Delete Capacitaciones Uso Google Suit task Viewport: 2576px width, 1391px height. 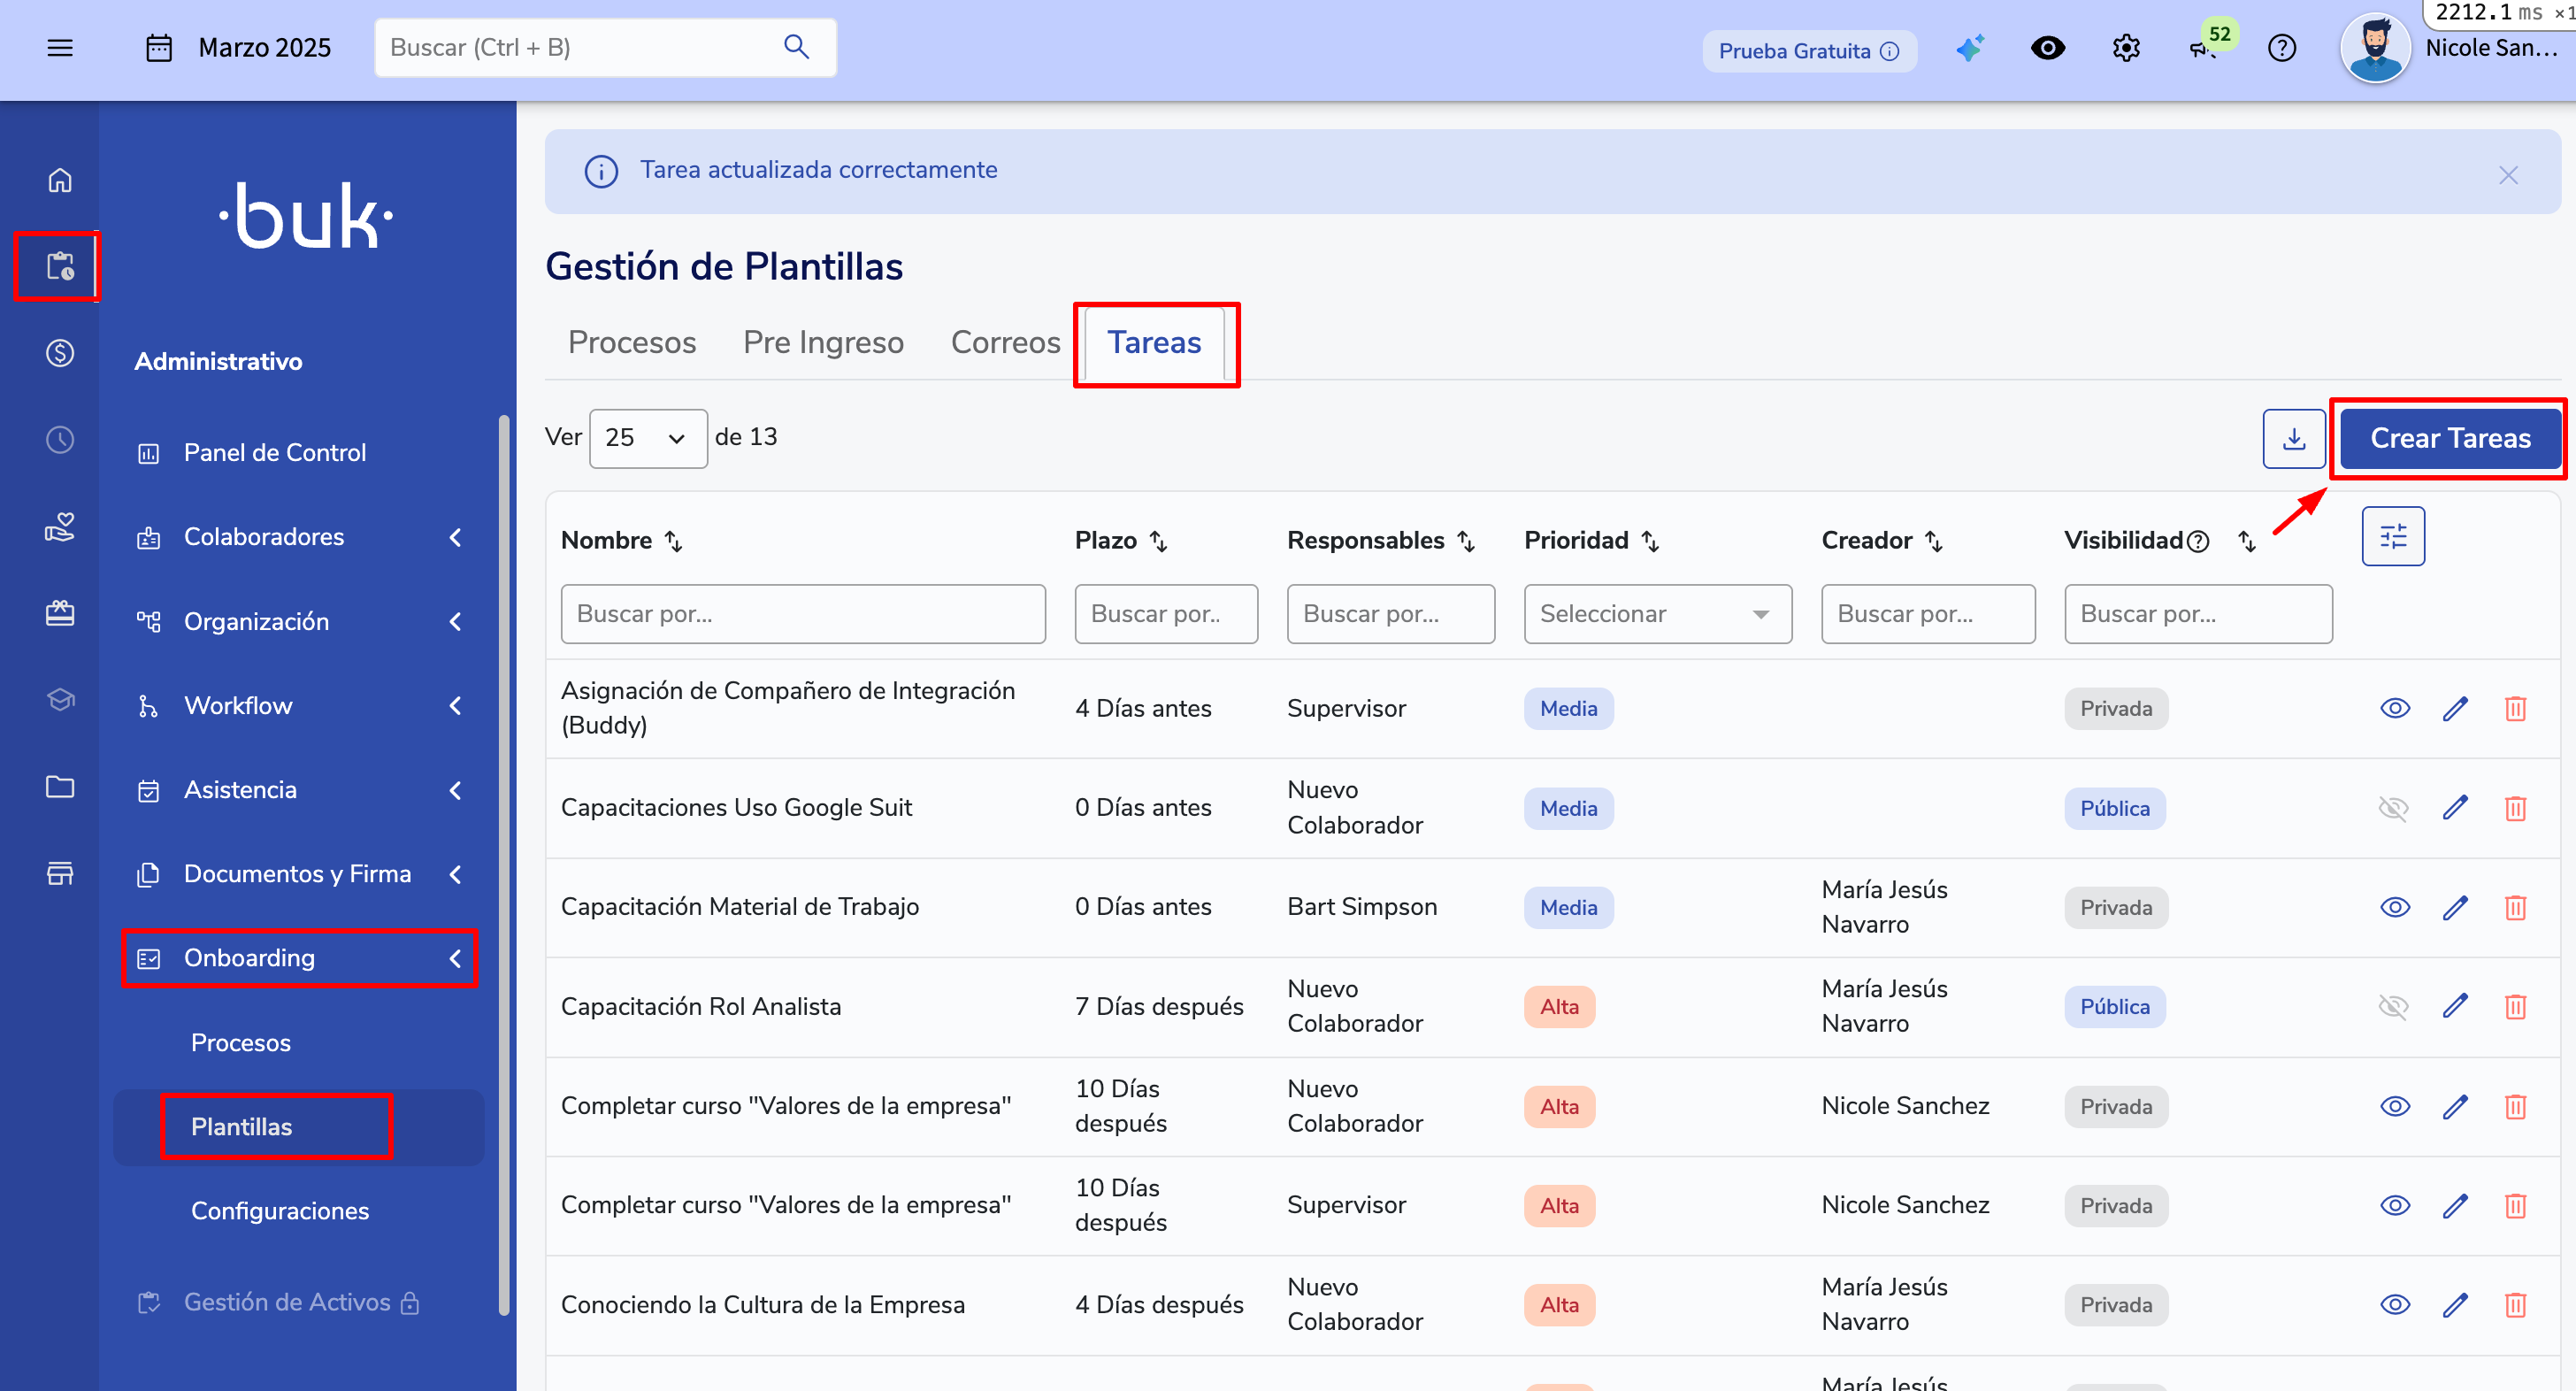click(x=2515, y=808)
